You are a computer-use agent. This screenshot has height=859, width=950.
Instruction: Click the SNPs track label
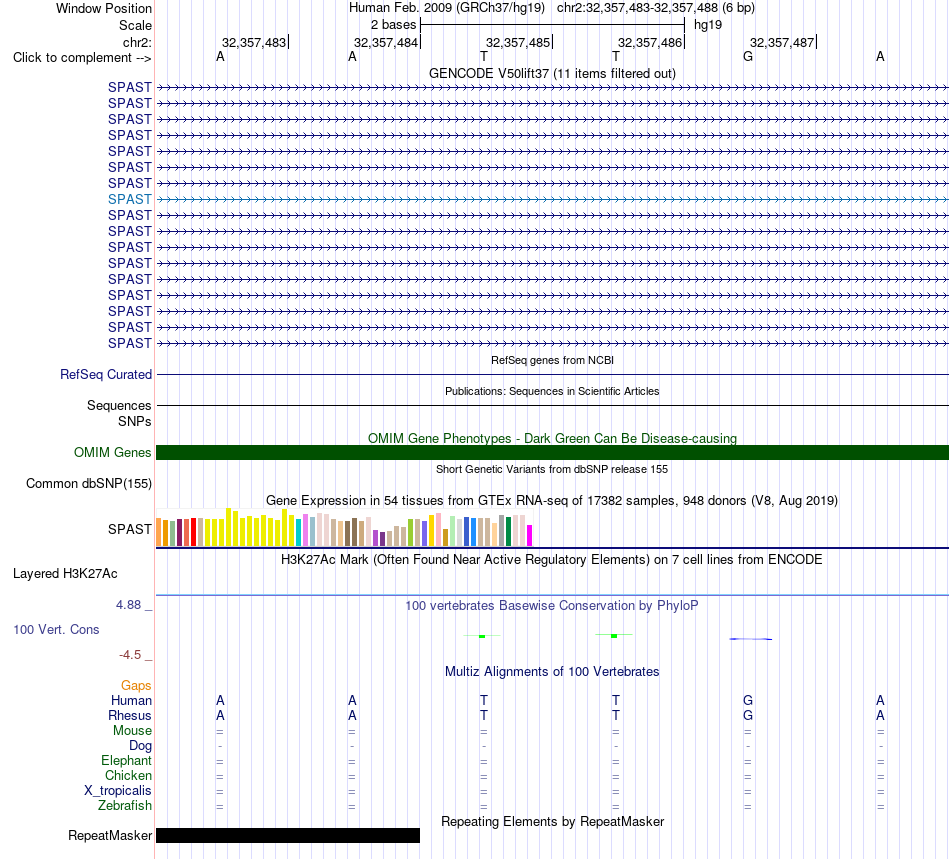[135, 421]
